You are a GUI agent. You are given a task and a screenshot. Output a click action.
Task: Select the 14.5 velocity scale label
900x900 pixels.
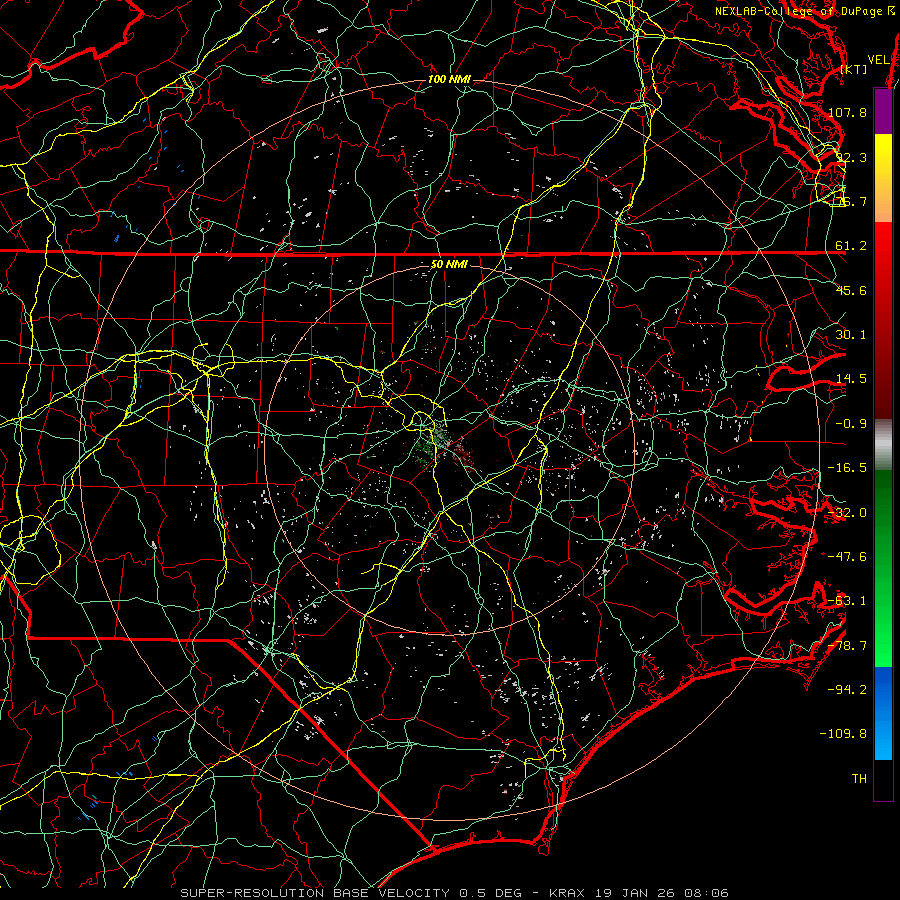[851, 379]
